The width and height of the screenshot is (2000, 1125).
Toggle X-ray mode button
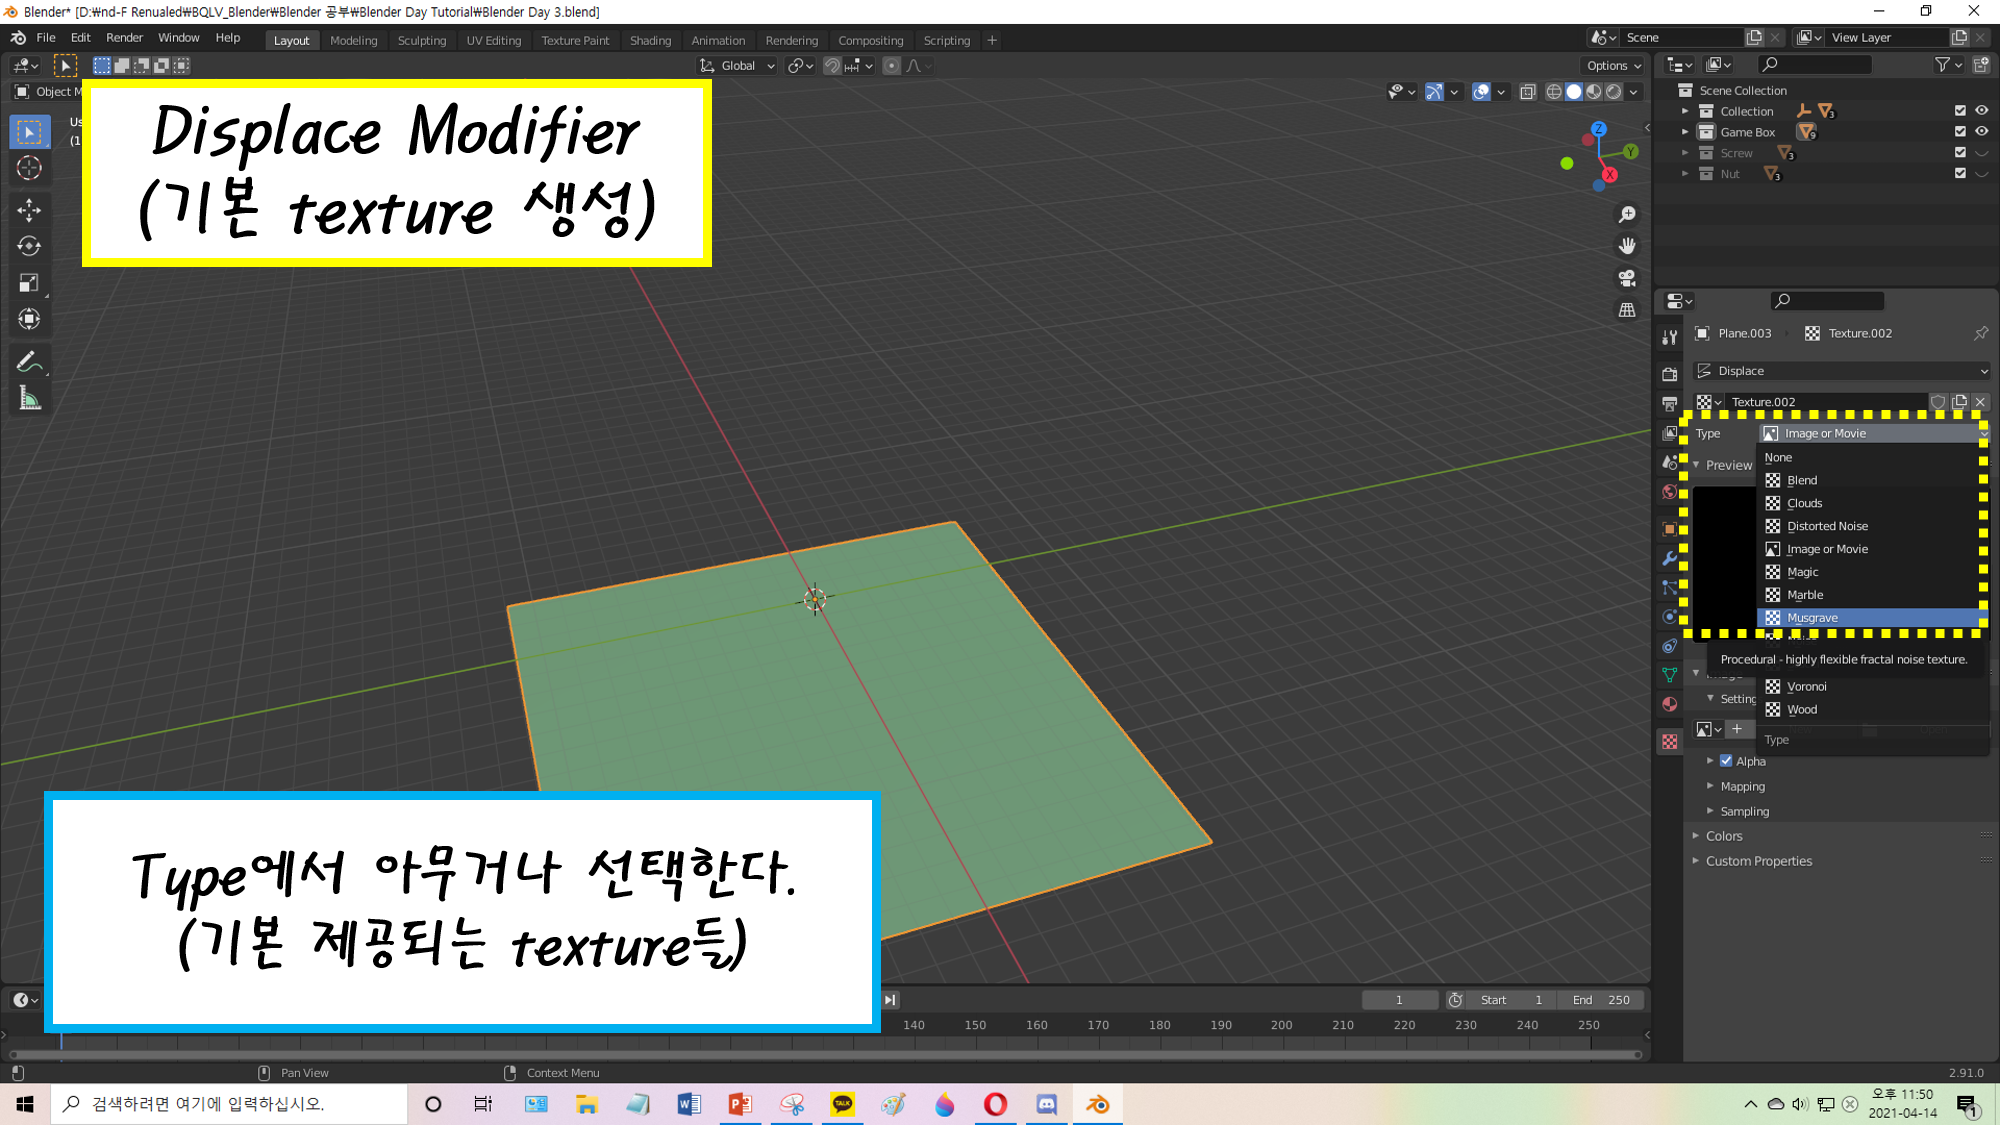point(1527,92)
